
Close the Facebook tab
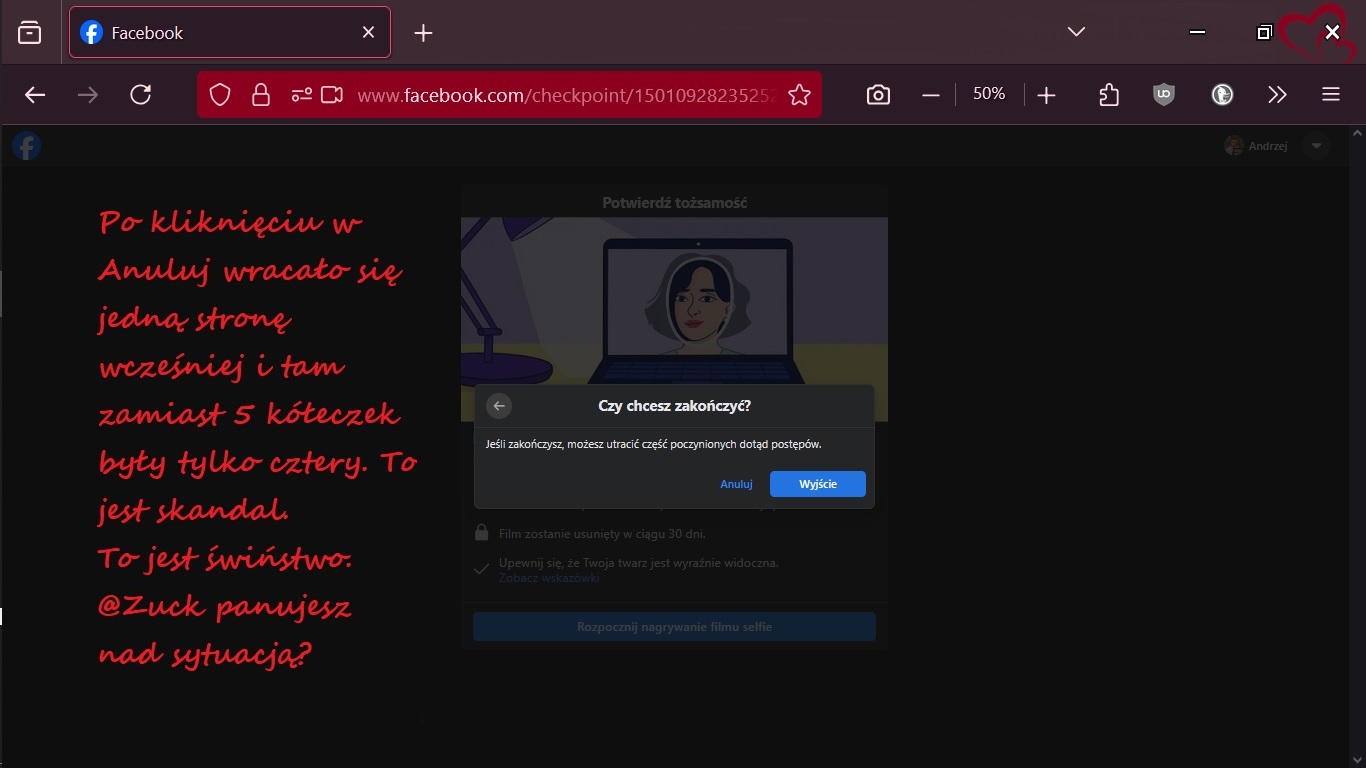tap(368, 33)
